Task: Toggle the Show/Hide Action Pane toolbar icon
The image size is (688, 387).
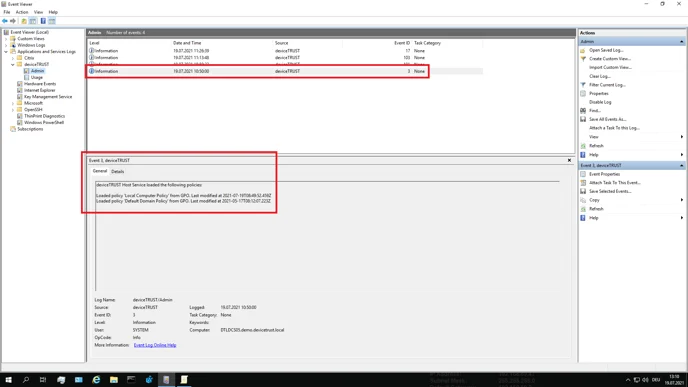Action: 52,21
